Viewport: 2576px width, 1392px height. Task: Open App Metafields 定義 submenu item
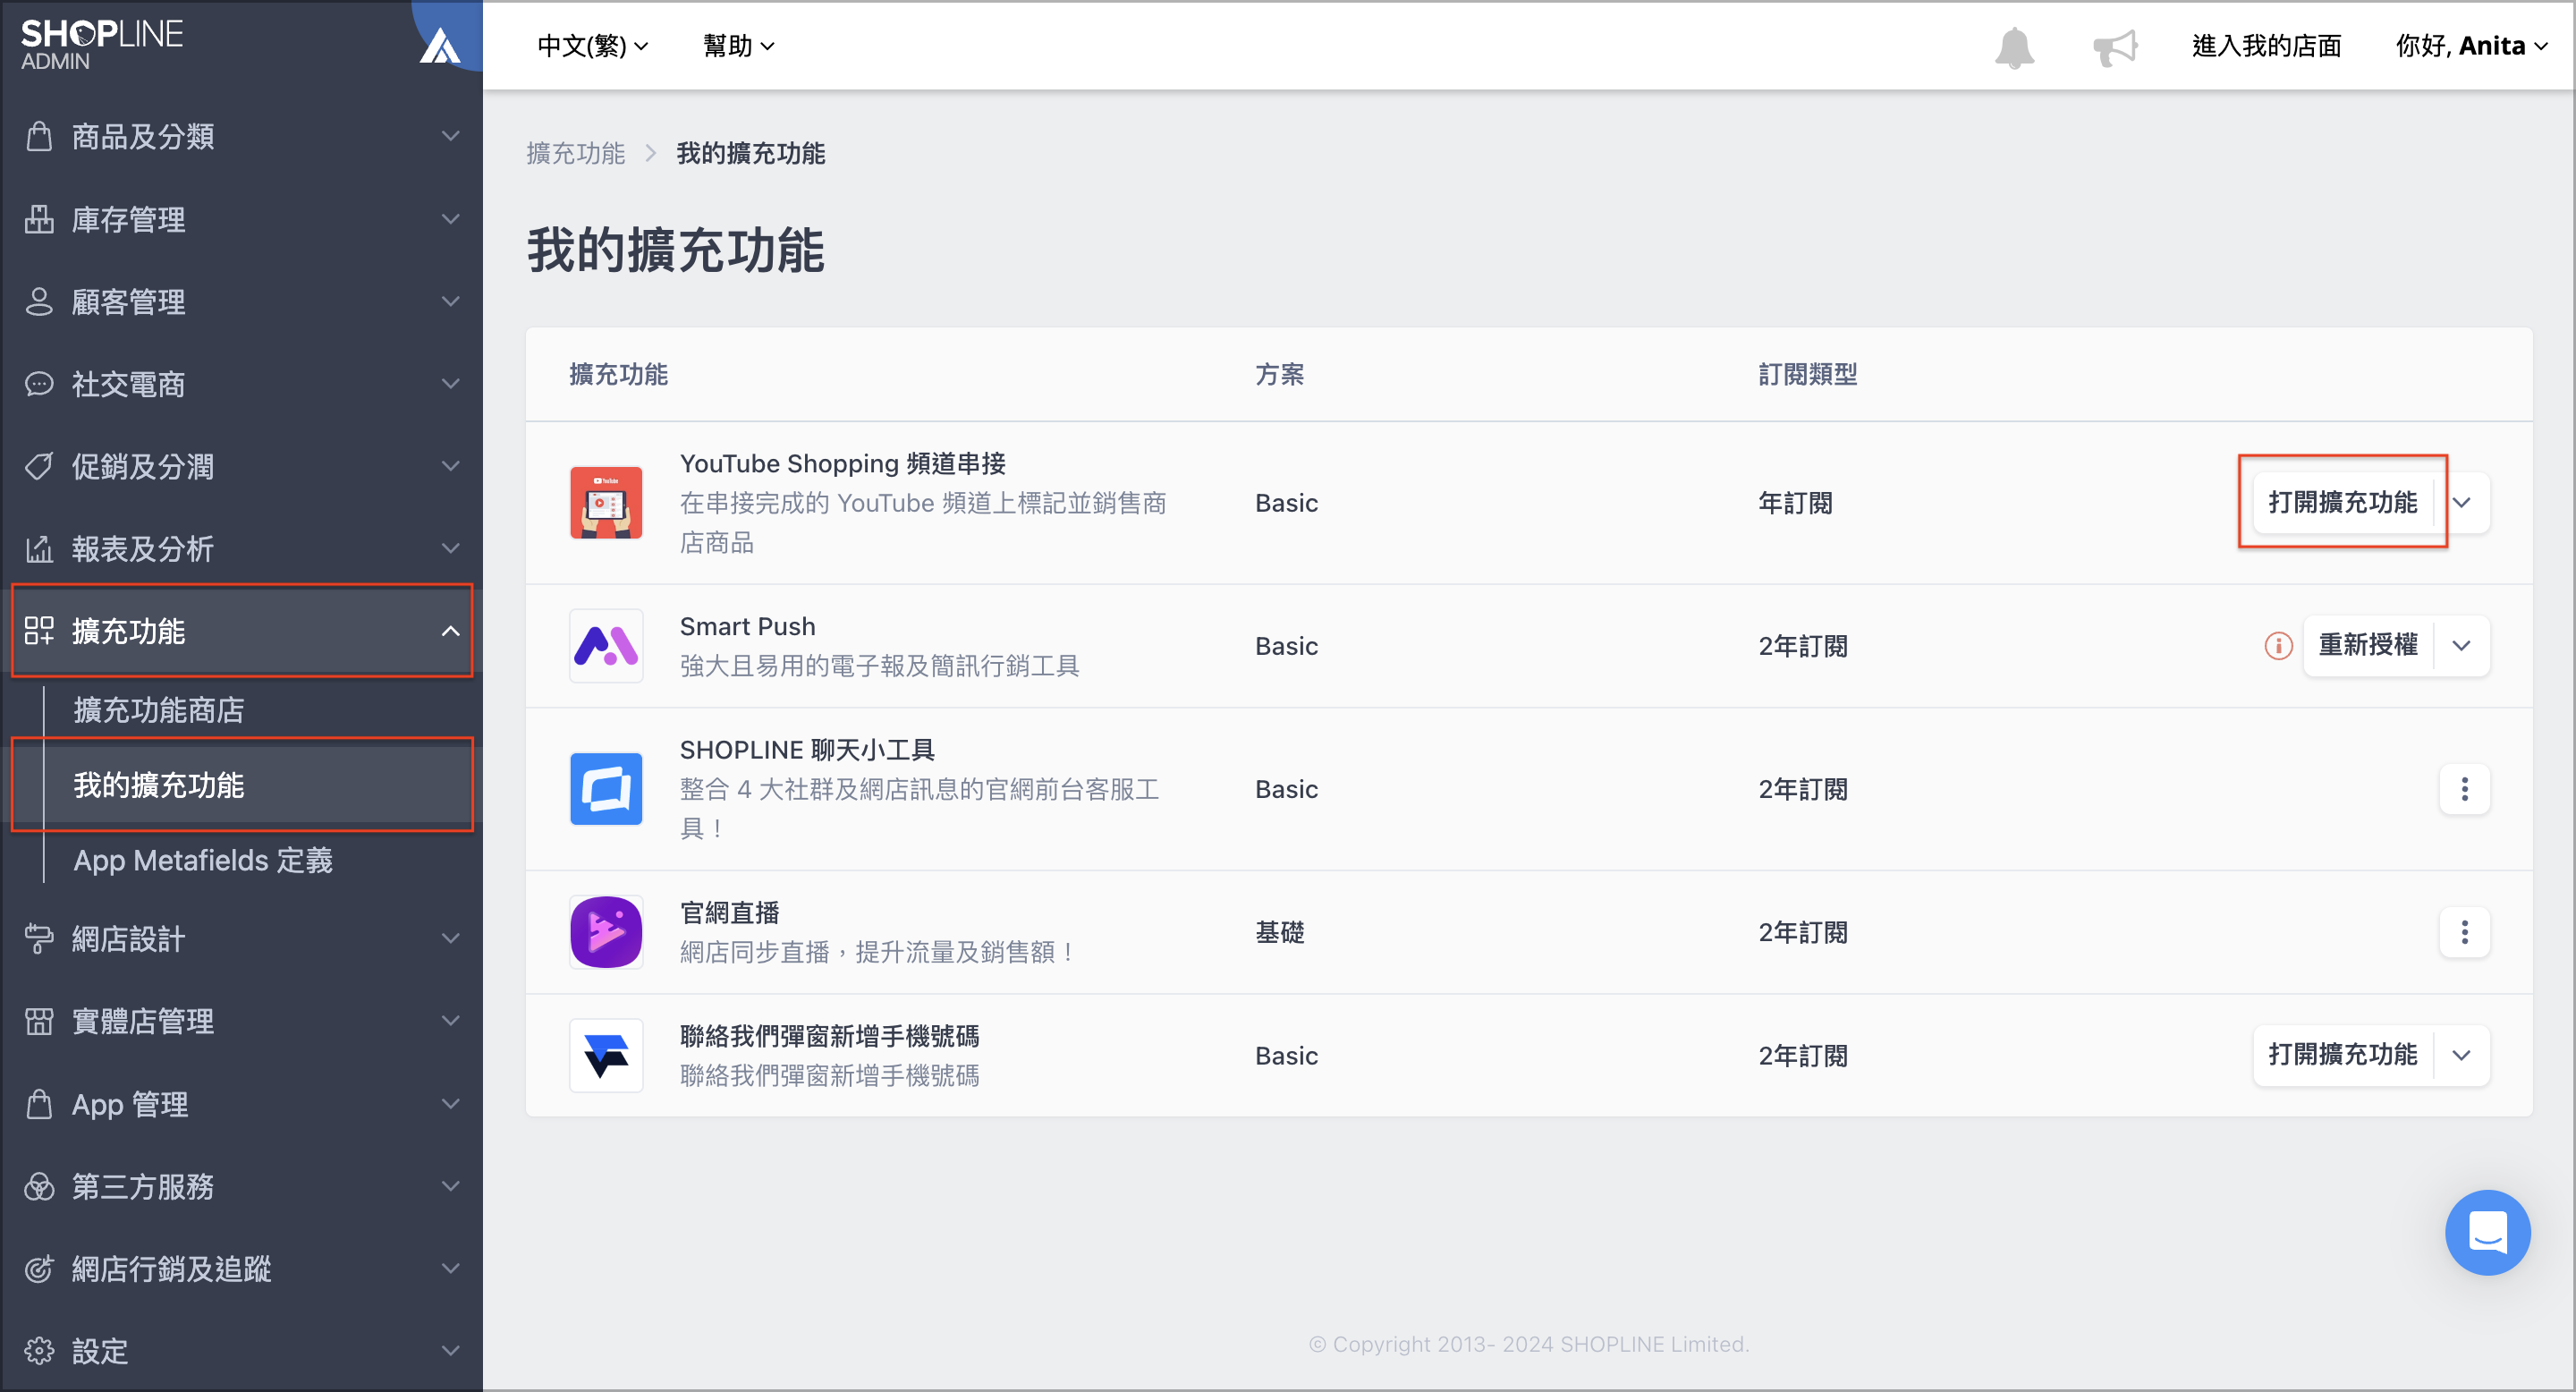pos(203,860)
